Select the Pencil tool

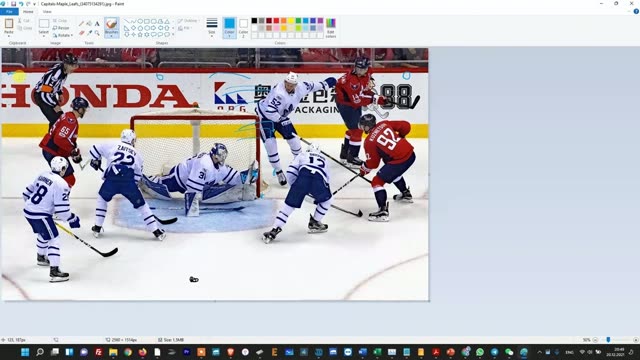coord(81,24)
